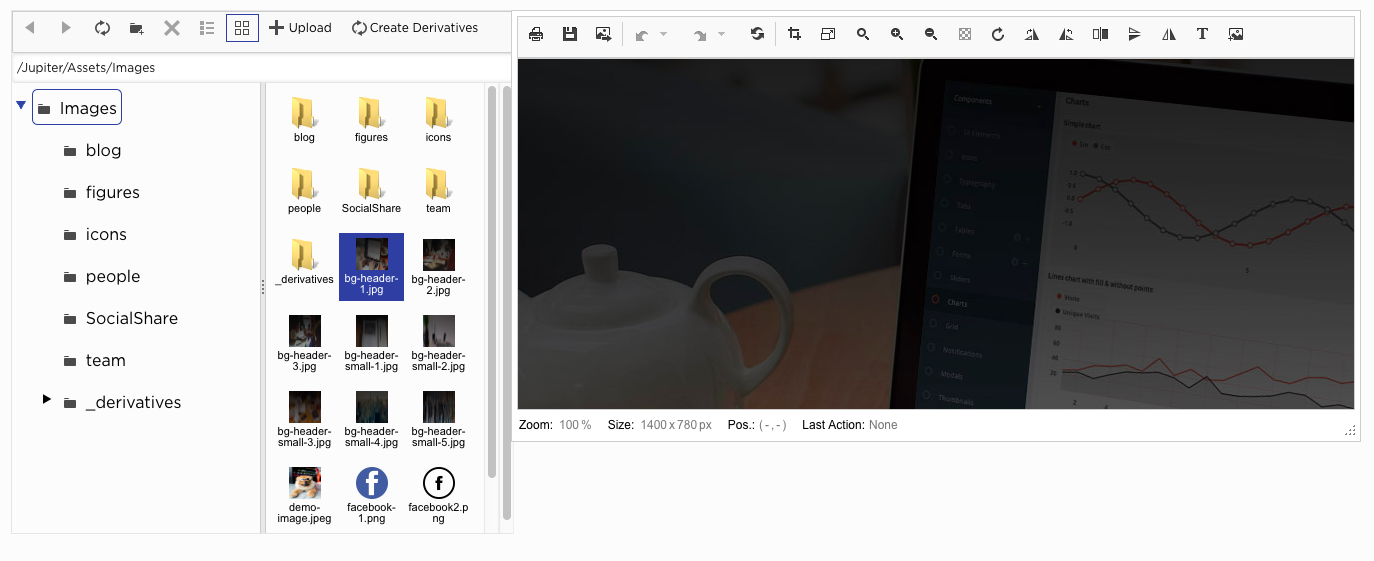Select bg-header-3.jpg thumbnail

305,344
